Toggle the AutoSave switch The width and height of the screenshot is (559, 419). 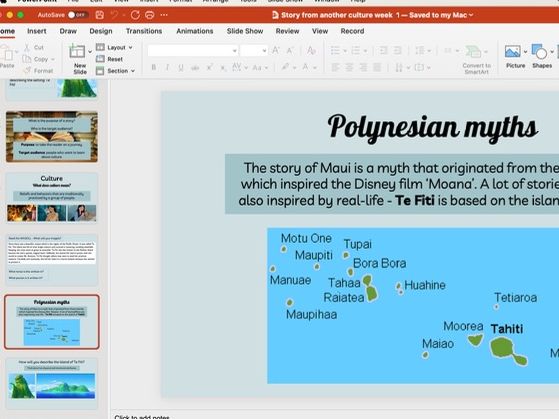click(x=77, y=15)
